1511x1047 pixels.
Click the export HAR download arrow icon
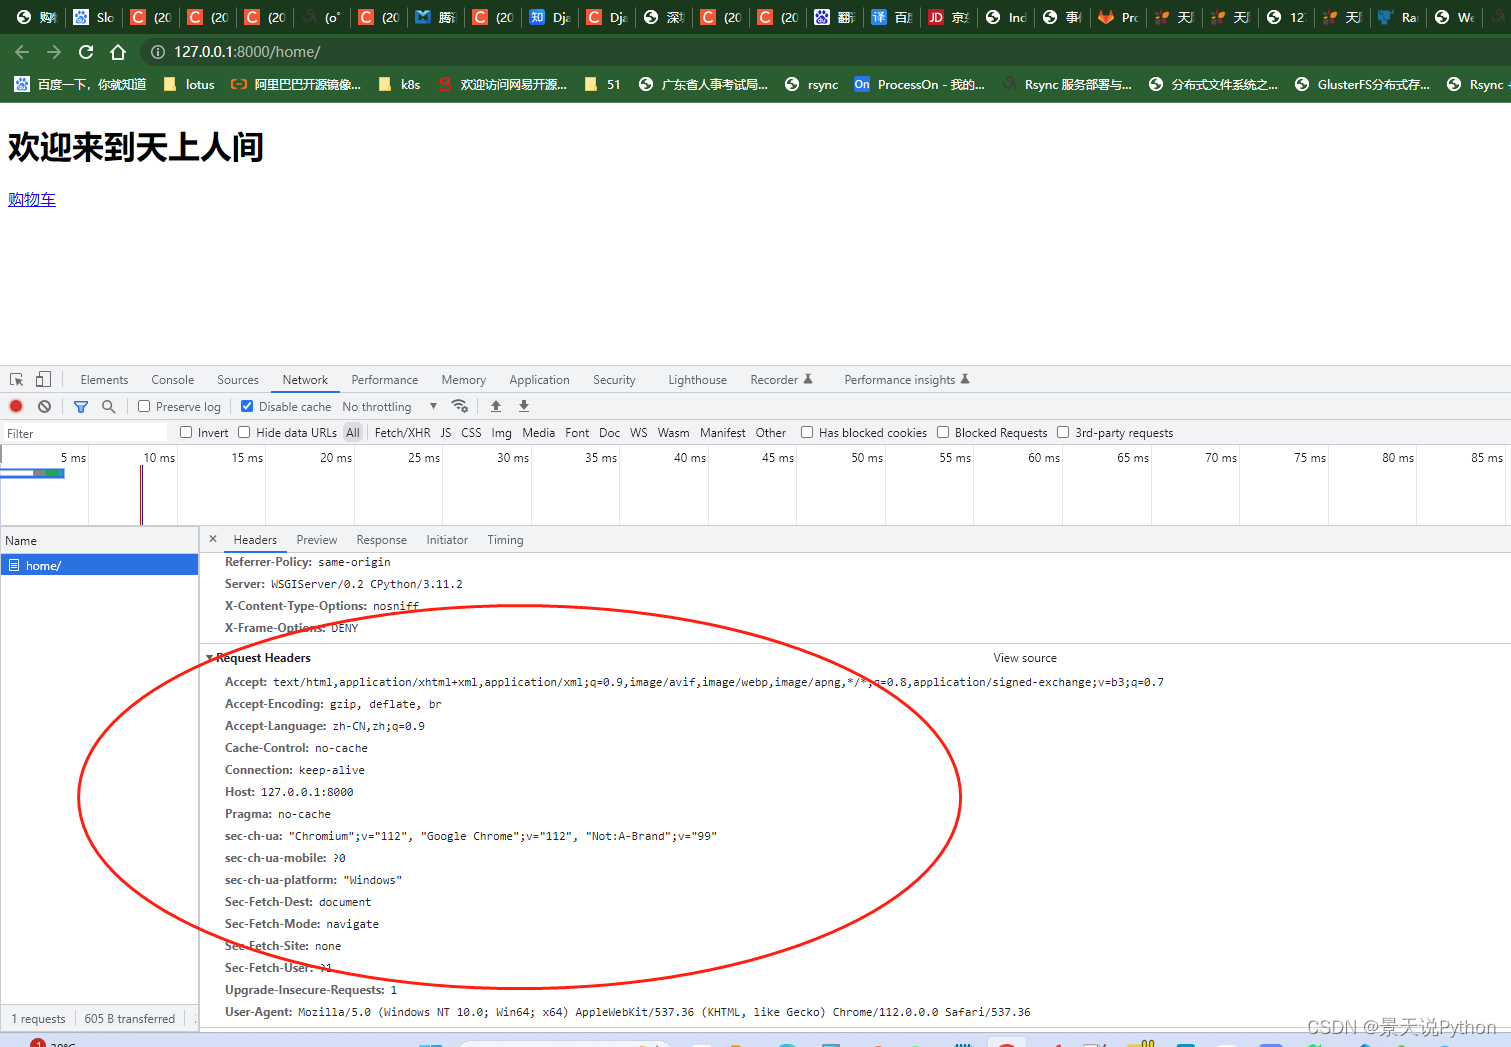coord(524,406)
